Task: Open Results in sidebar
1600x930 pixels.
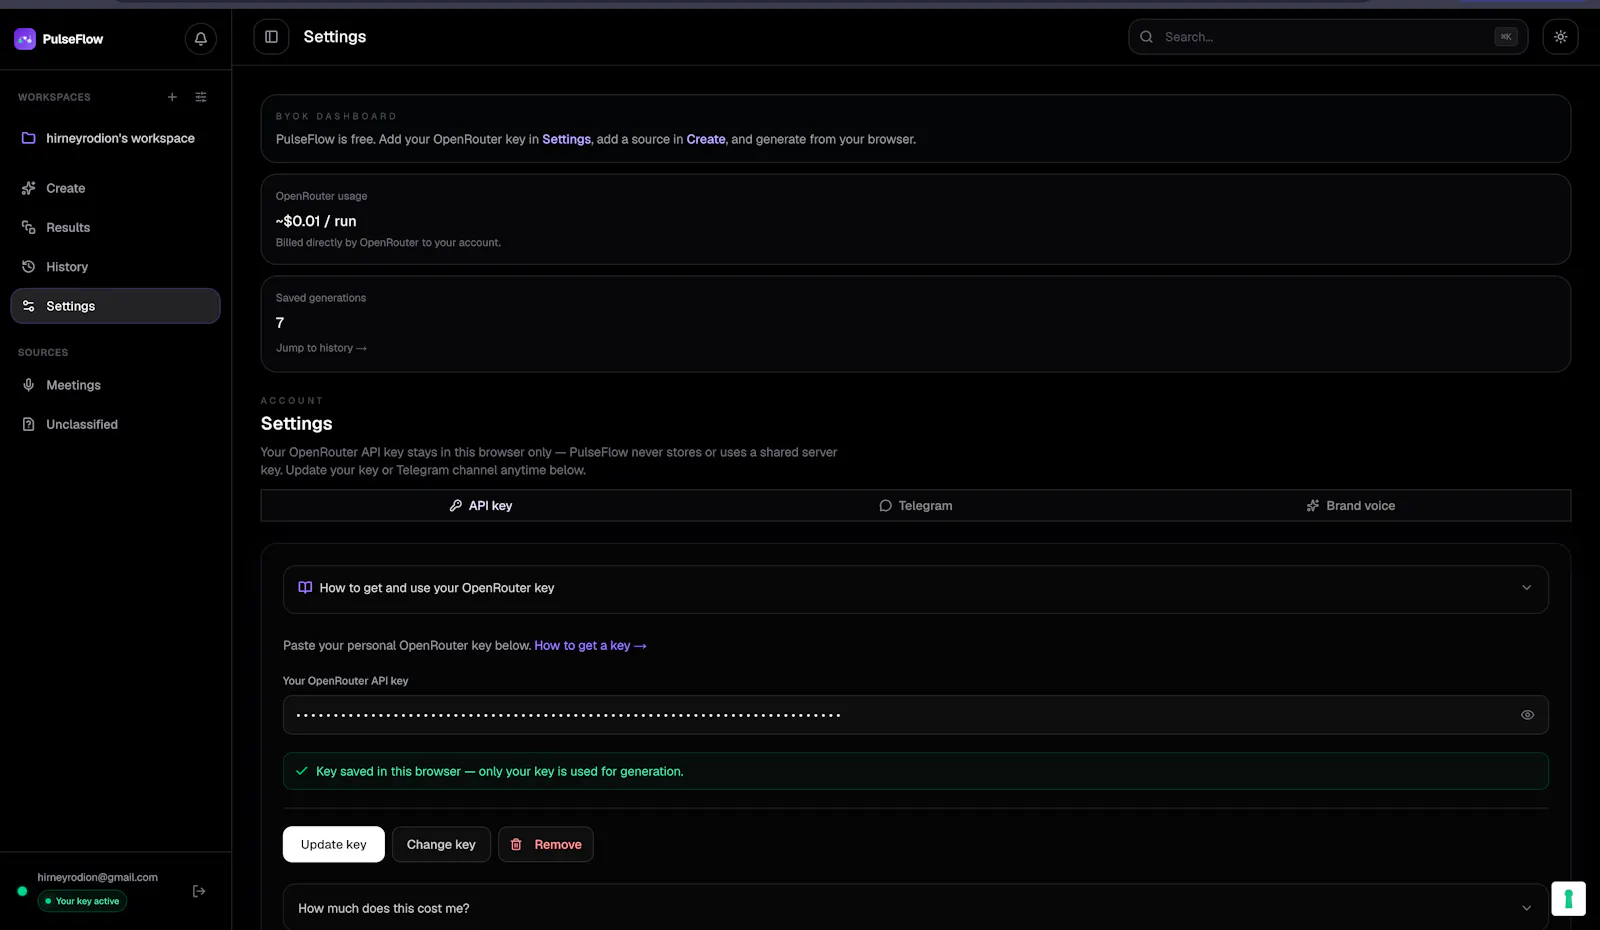Action: pos(115,228)
